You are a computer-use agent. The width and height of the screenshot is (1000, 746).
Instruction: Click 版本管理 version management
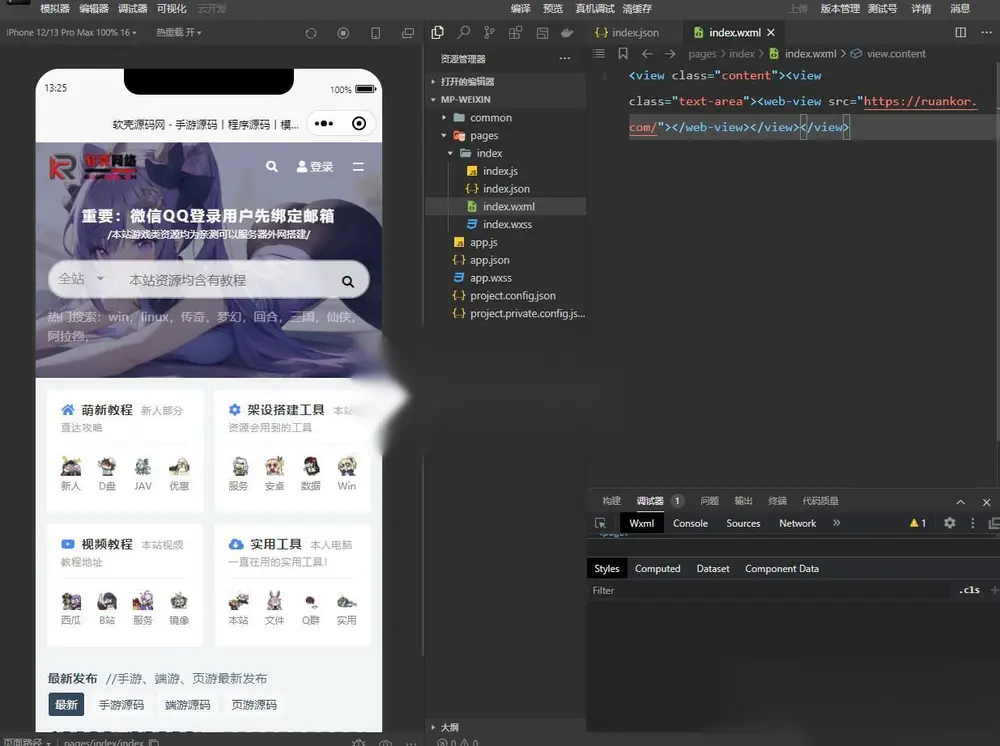(x=840, y=9)
